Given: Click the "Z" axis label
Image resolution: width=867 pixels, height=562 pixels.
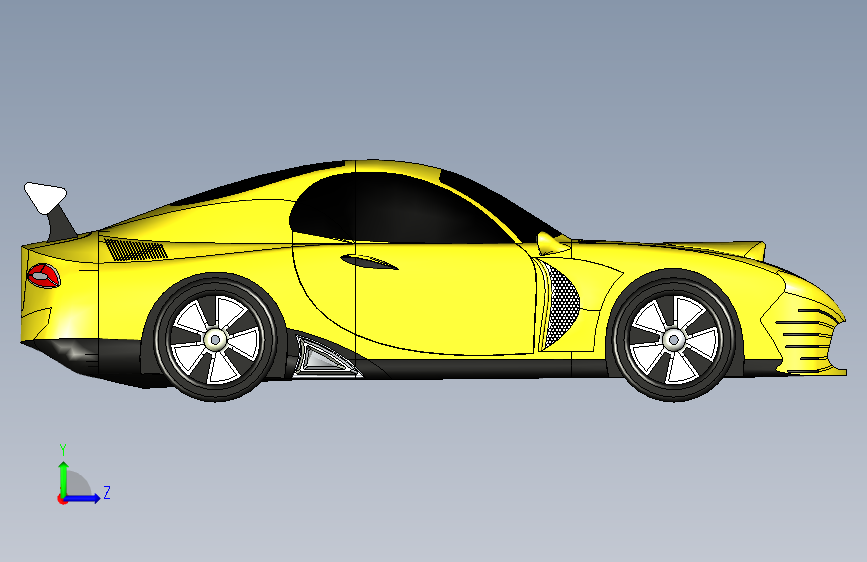Looking at the screenshot, I should coord(107,492).
